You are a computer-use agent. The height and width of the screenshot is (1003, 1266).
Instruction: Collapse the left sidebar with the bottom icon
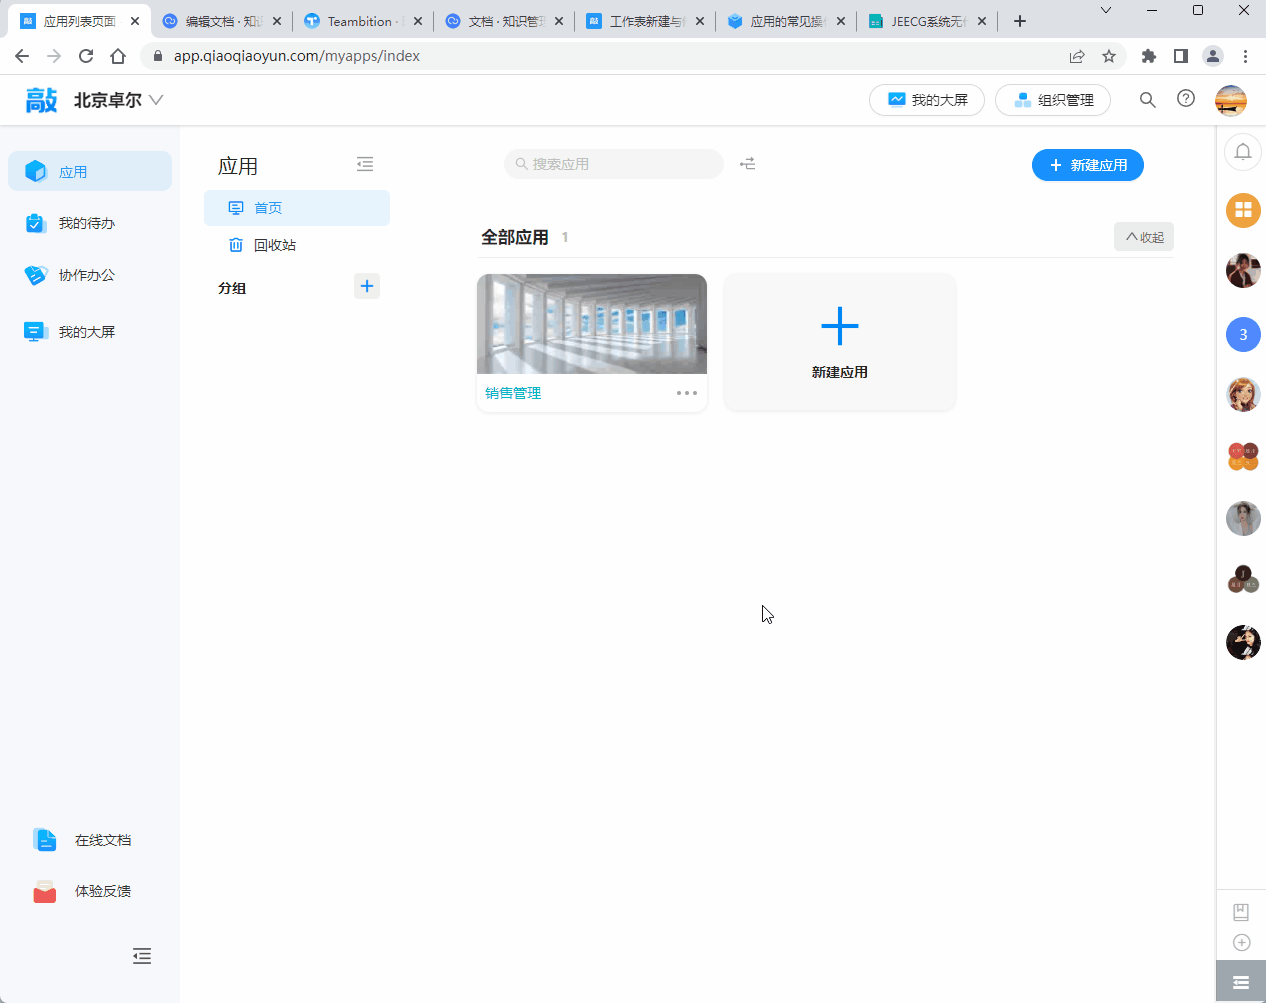(142, 956)
